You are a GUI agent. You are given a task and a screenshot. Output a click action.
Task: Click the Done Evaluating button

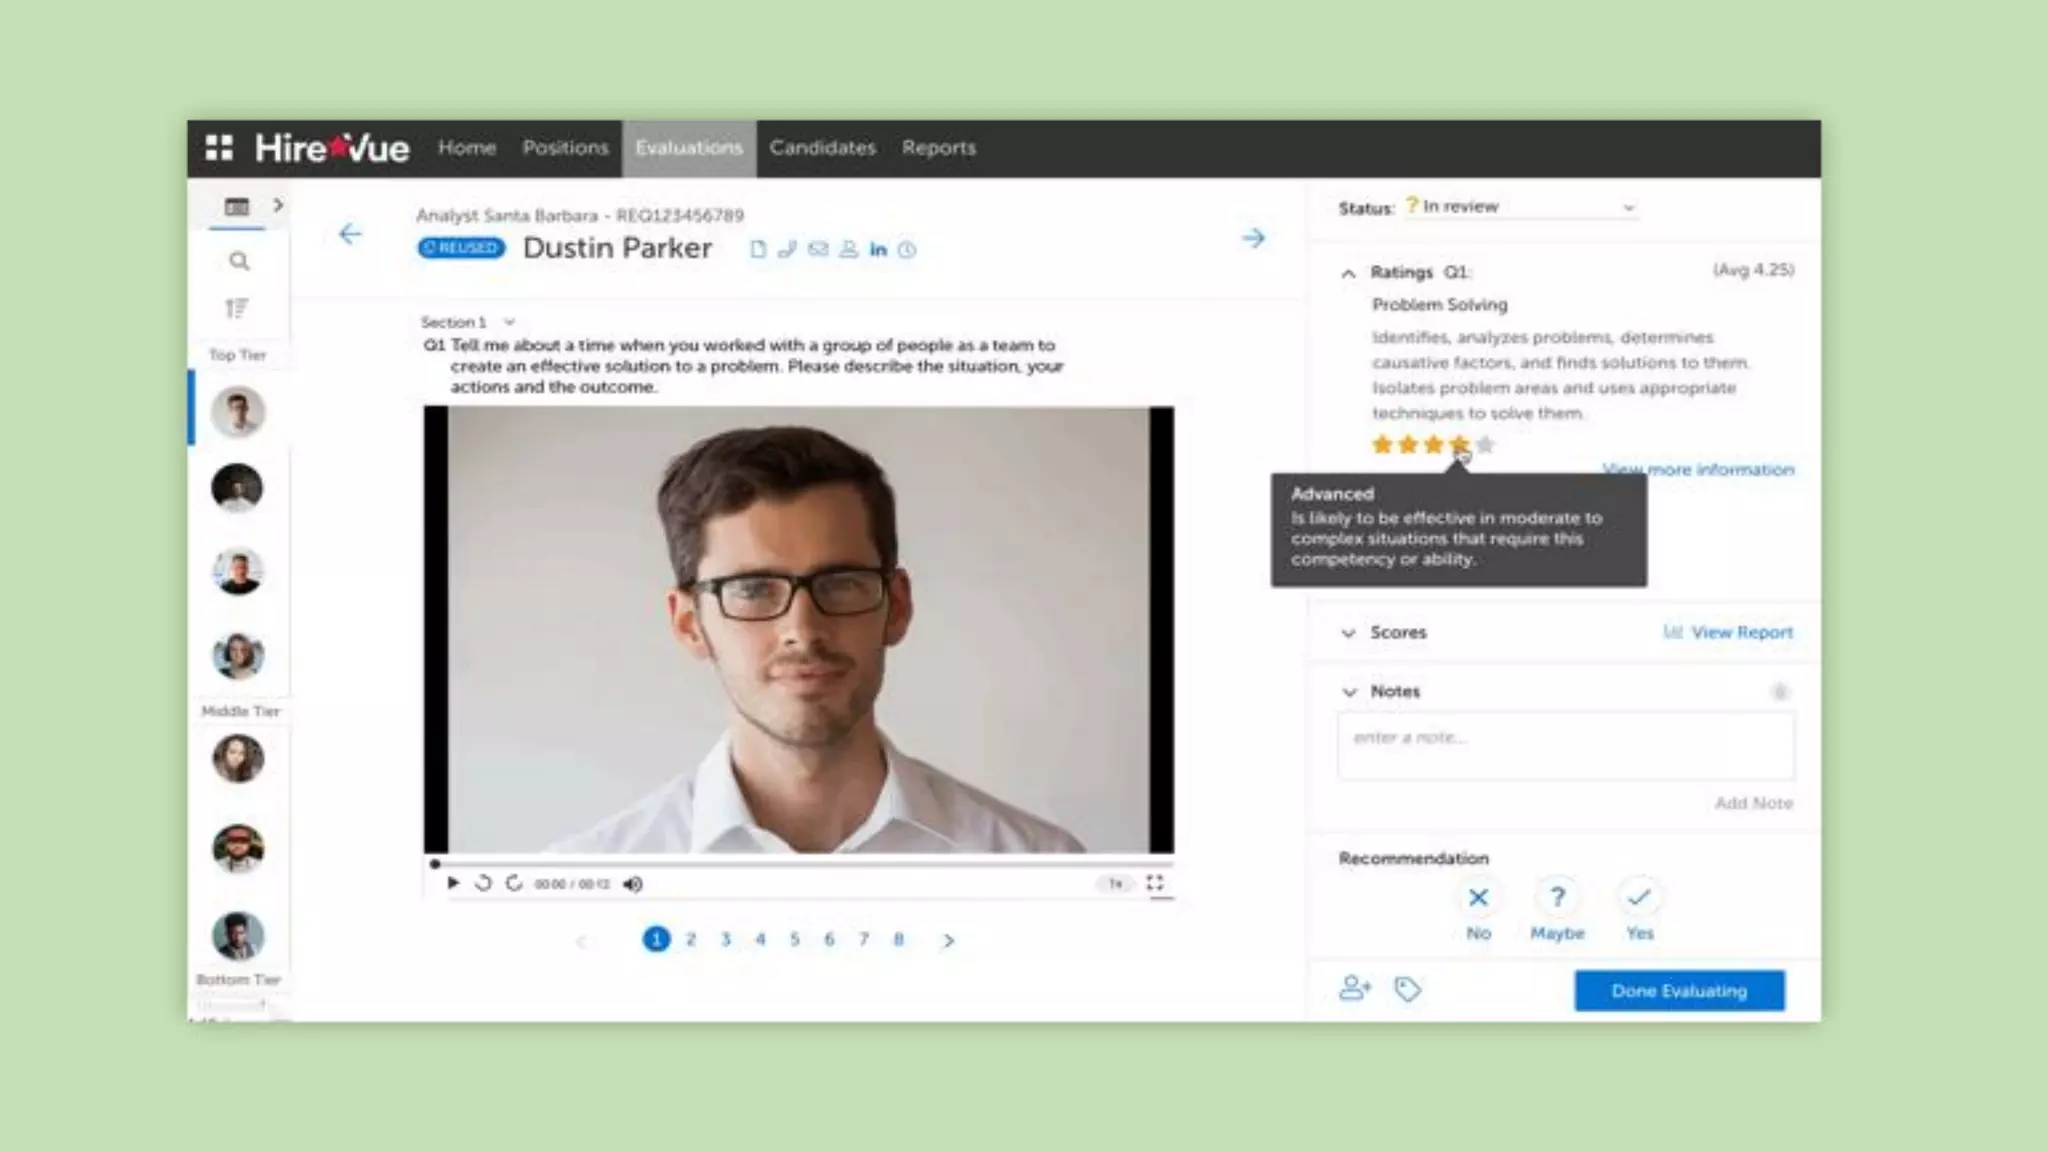(x=1679, y=991)
